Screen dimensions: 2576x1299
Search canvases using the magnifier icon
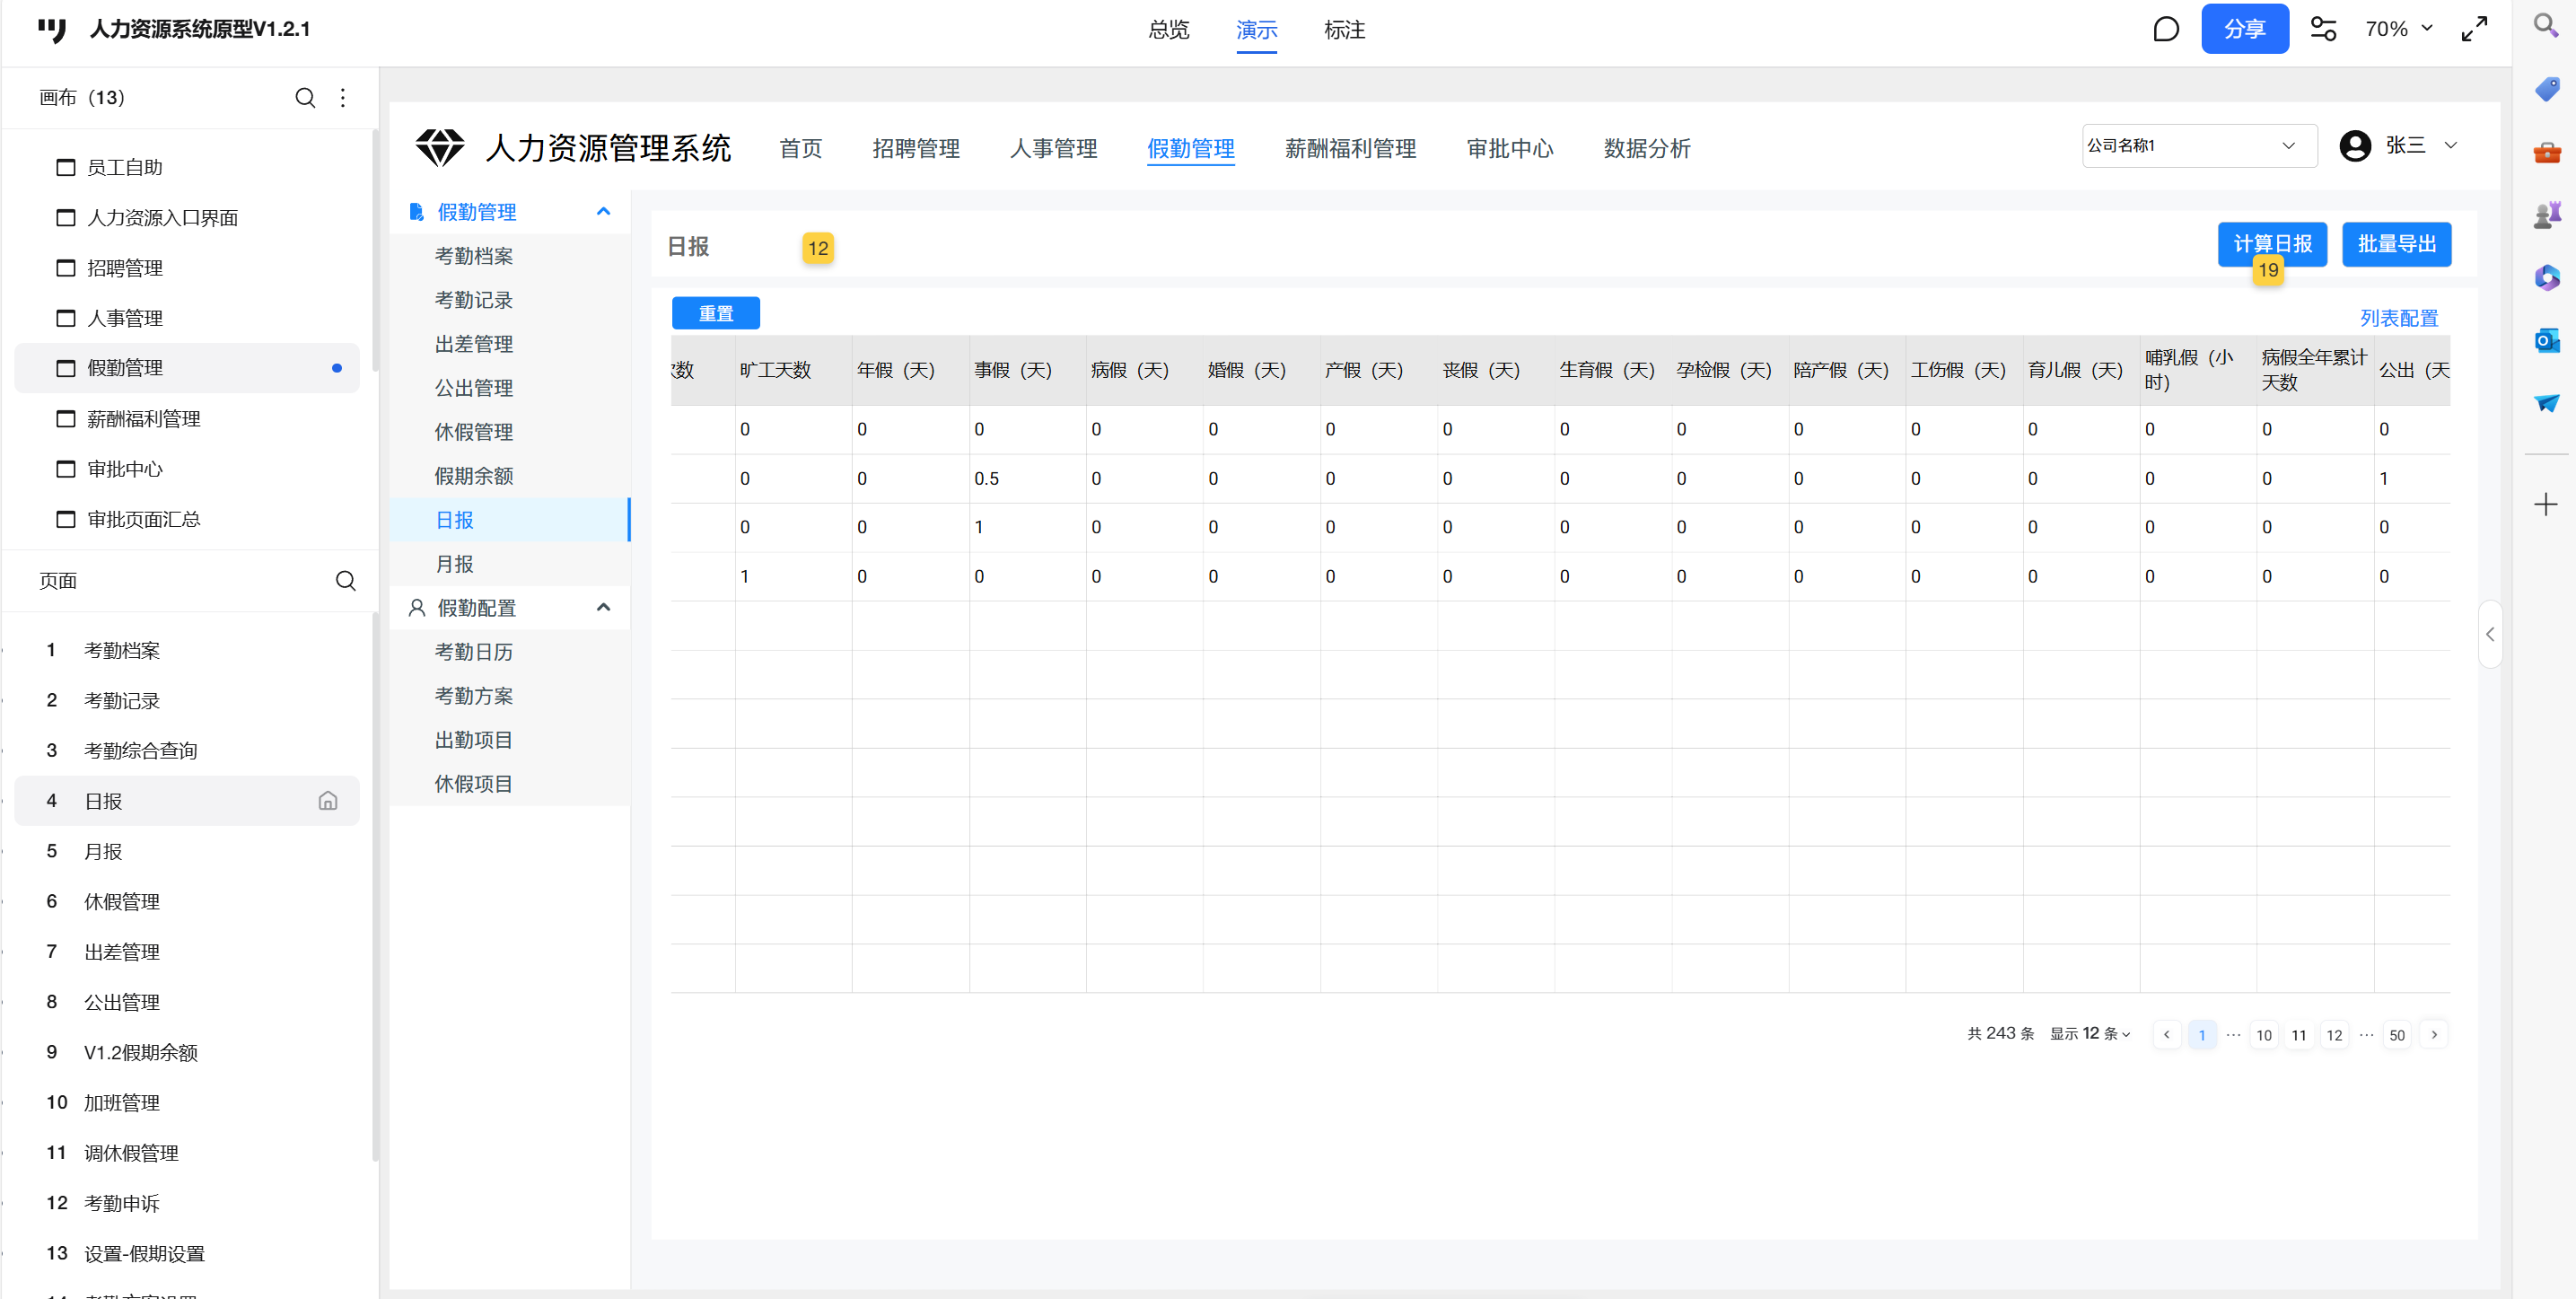pos(305,97)
